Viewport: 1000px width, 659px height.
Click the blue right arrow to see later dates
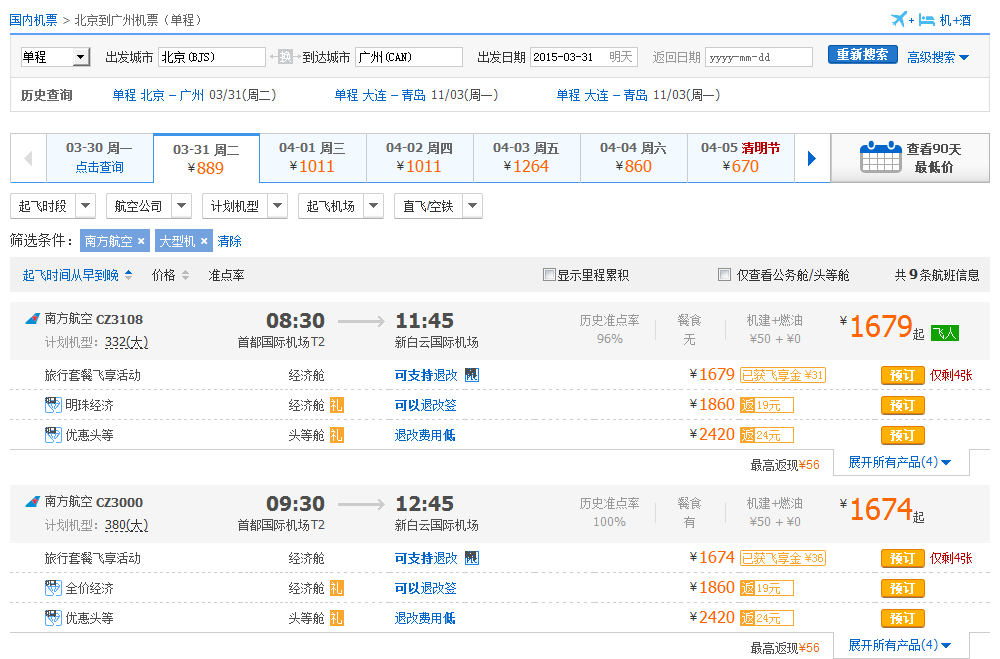tap(813, 158)
